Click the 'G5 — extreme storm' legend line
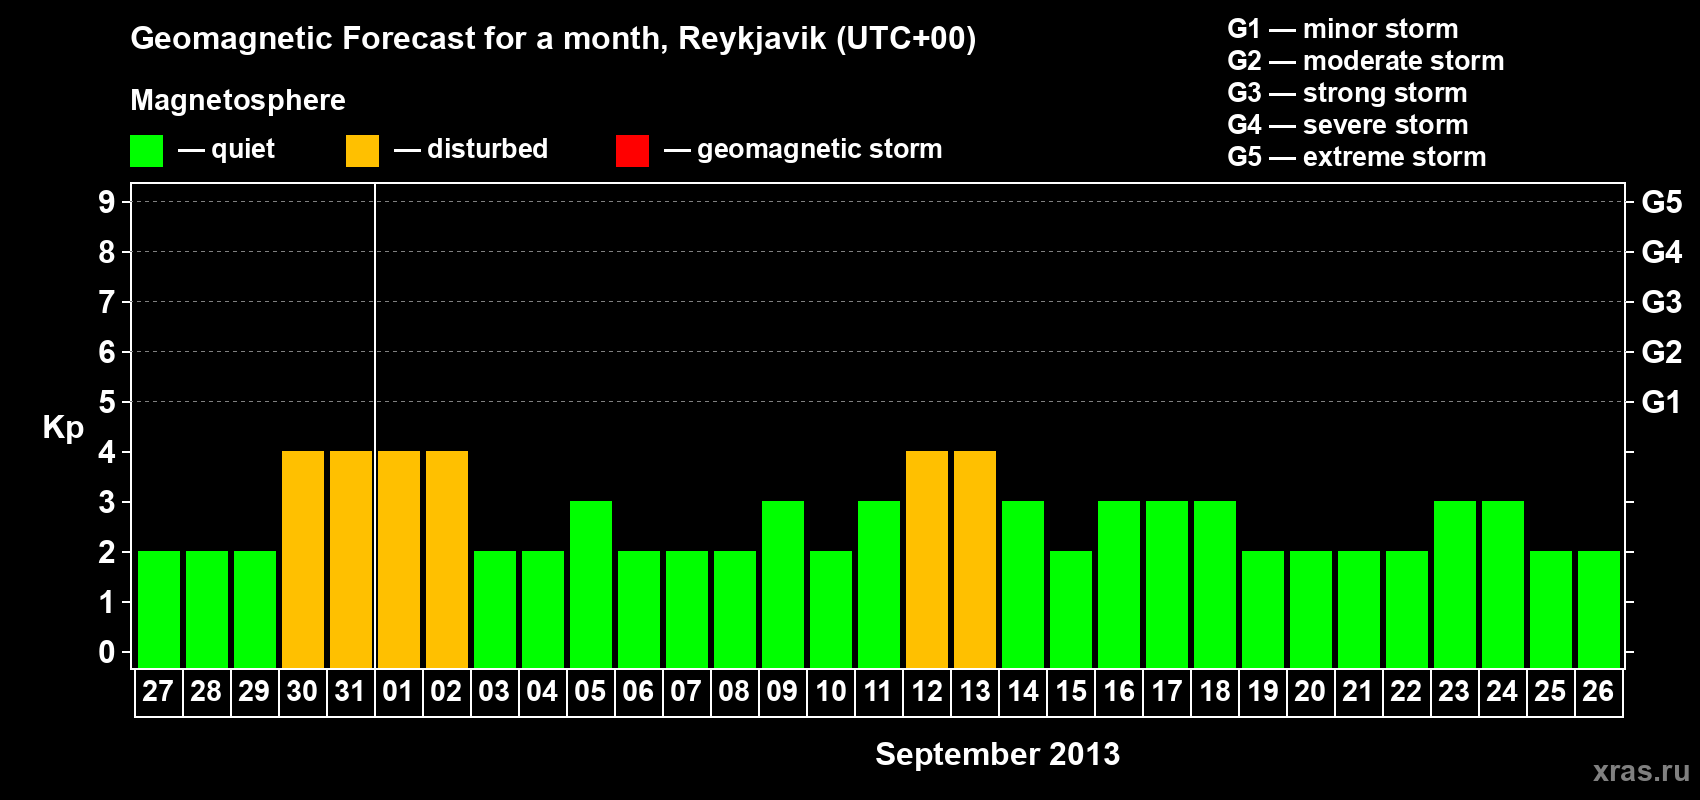 pyautogui.click(x=1357, y=157)
